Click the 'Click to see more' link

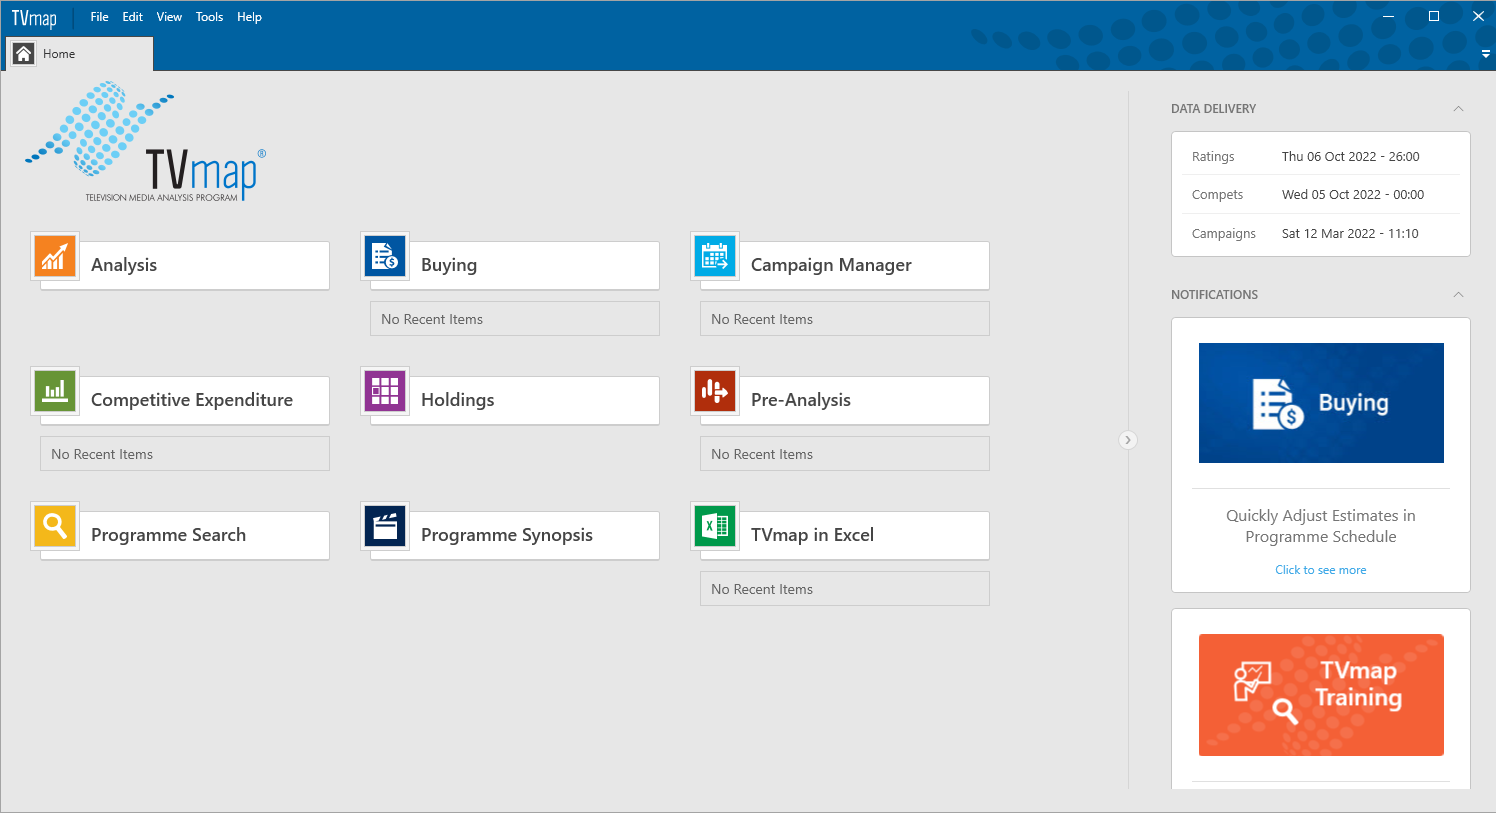tap(1320, 570)
